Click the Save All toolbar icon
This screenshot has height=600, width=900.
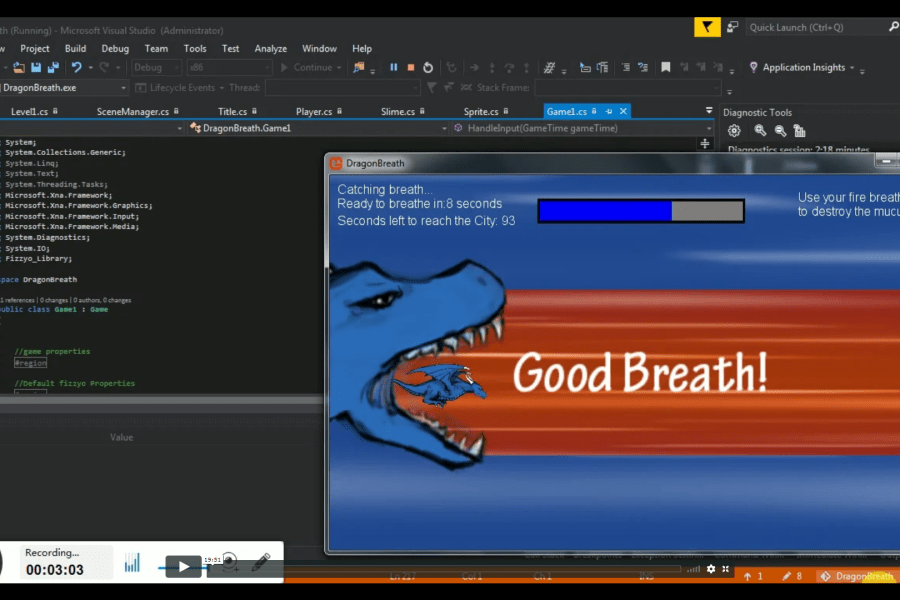[52, 68]
